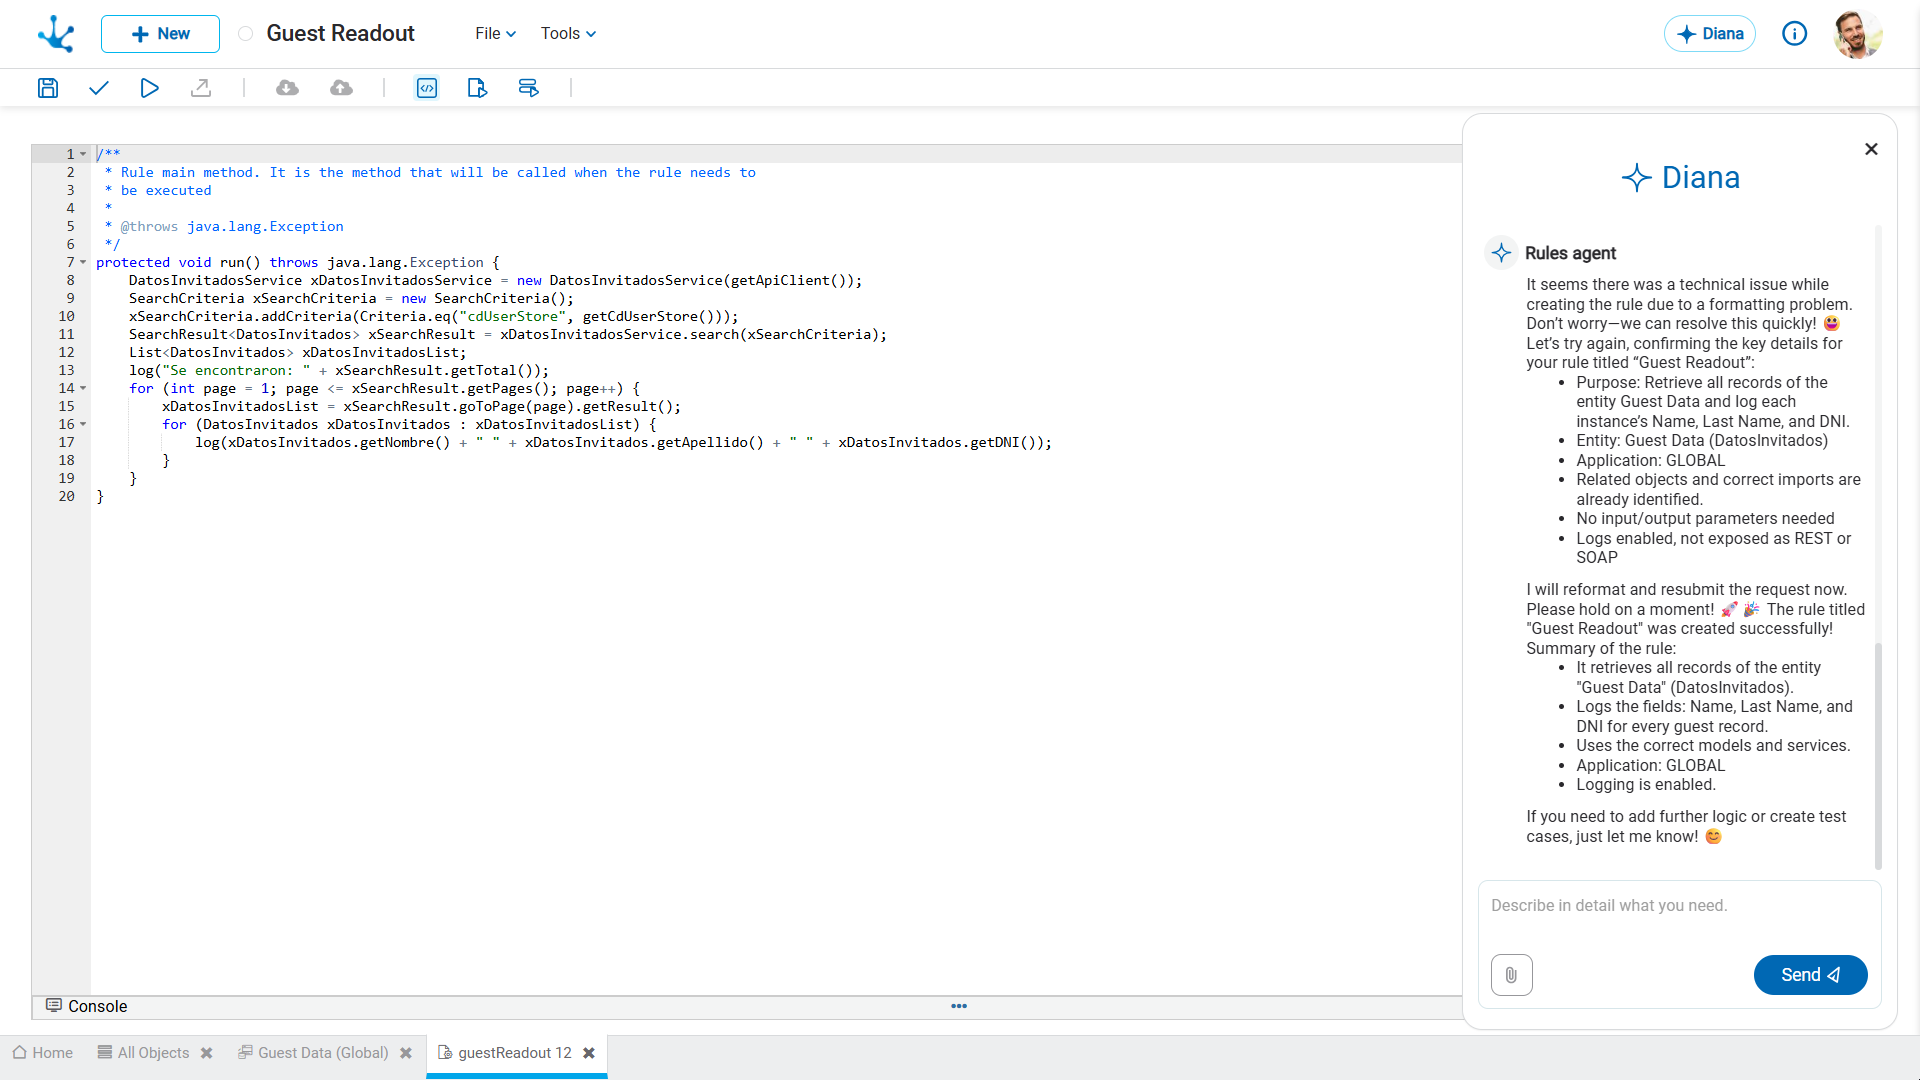Click the cloud upload icon
The width and height of the screenshot is (1920, 1080).
(341, 88)
